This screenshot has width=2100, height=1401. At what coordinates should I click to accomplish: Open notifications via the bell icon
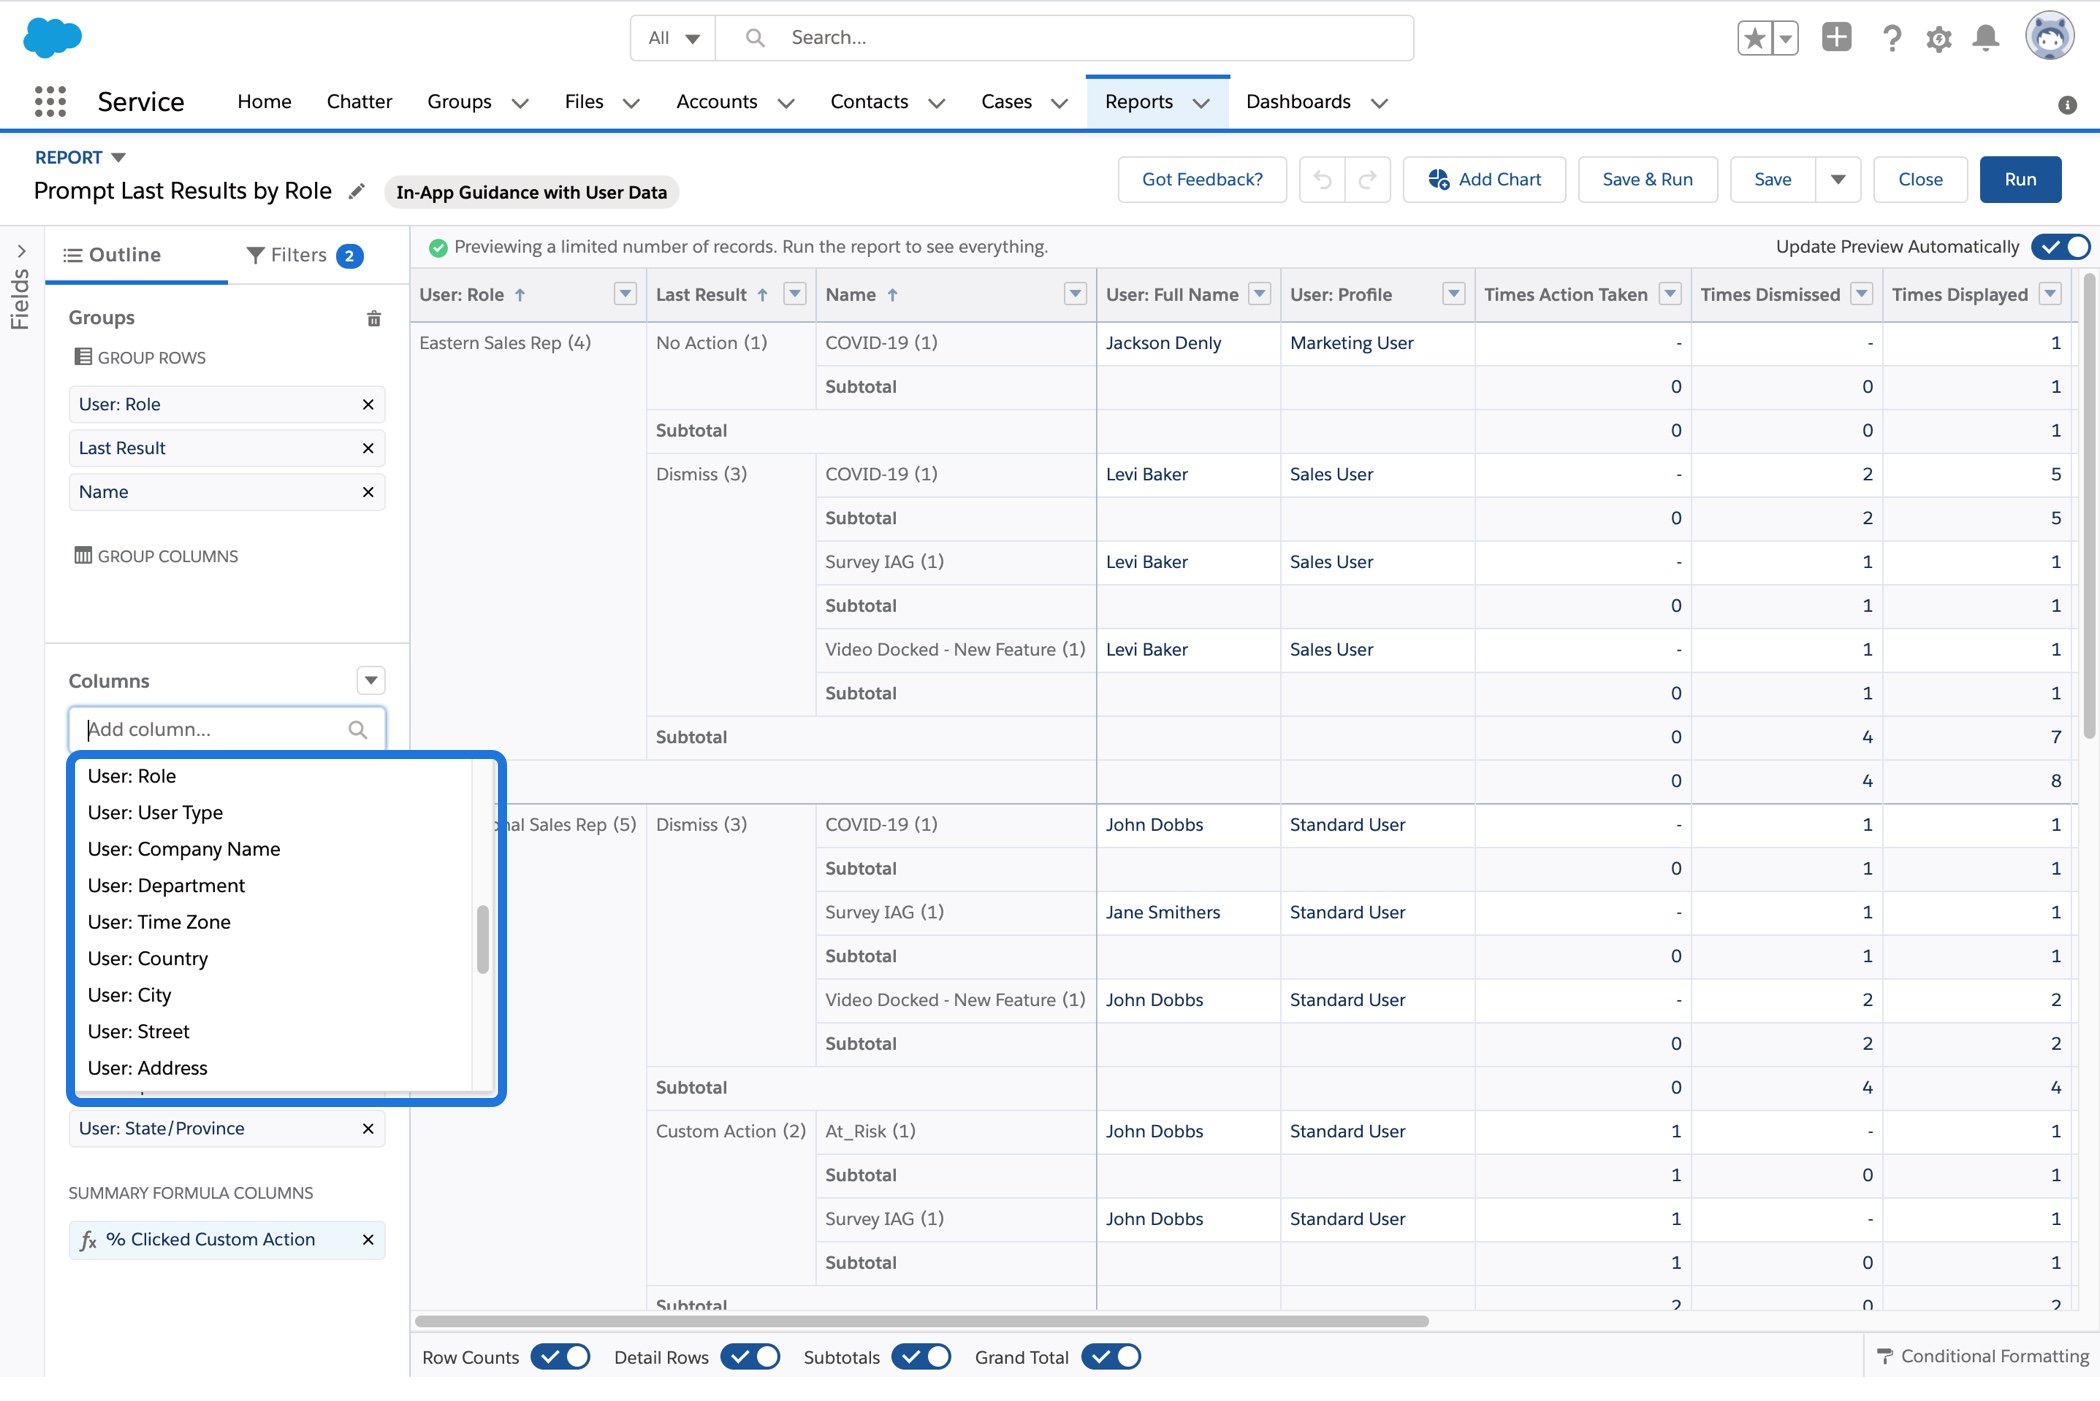[x=1985, y=37]
